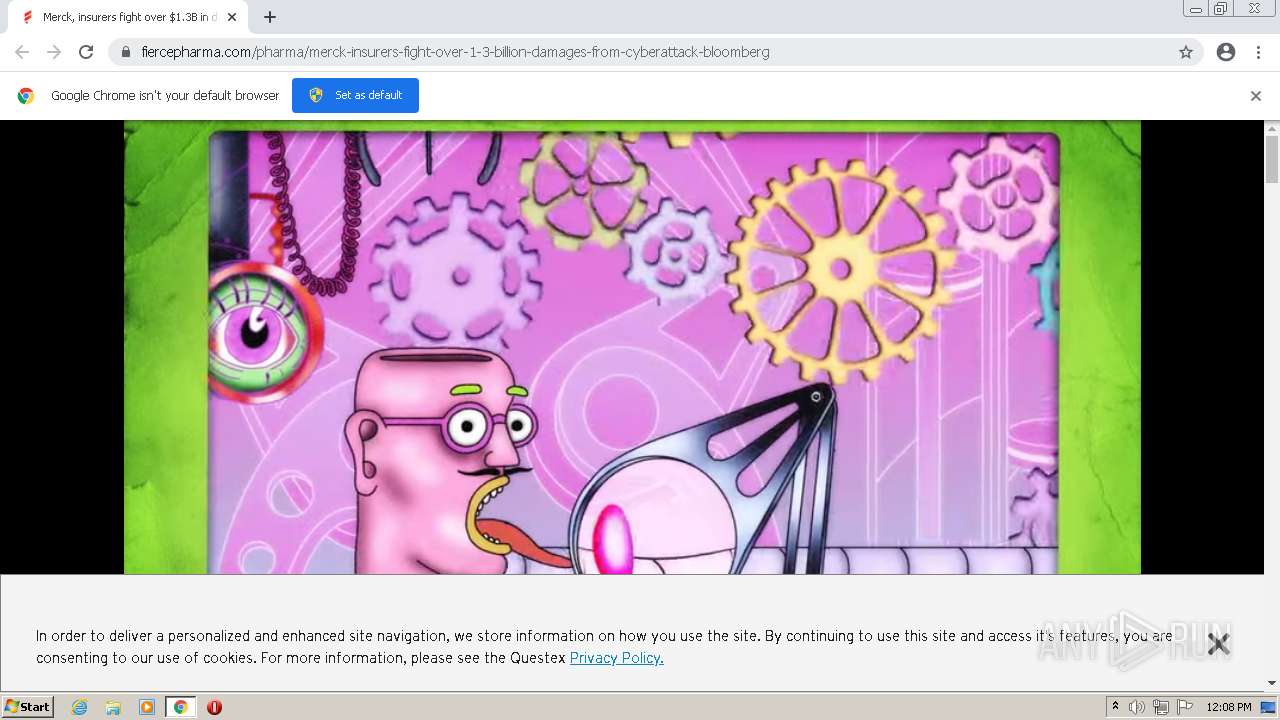Open the network connection tray icon

click(1161, 707)
